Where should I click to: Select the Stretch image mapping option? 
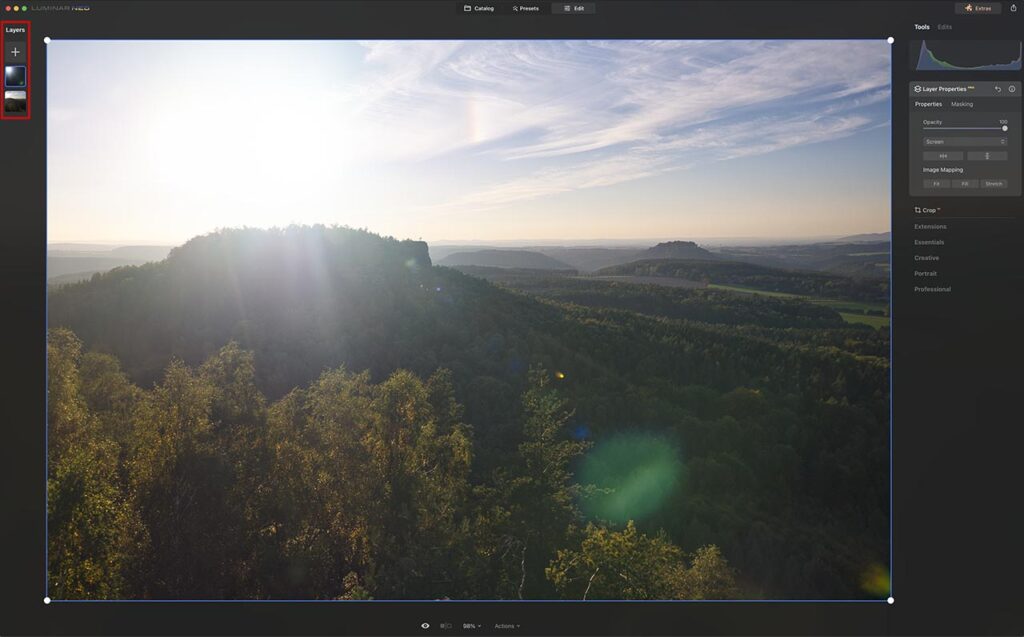pos(993,183)
